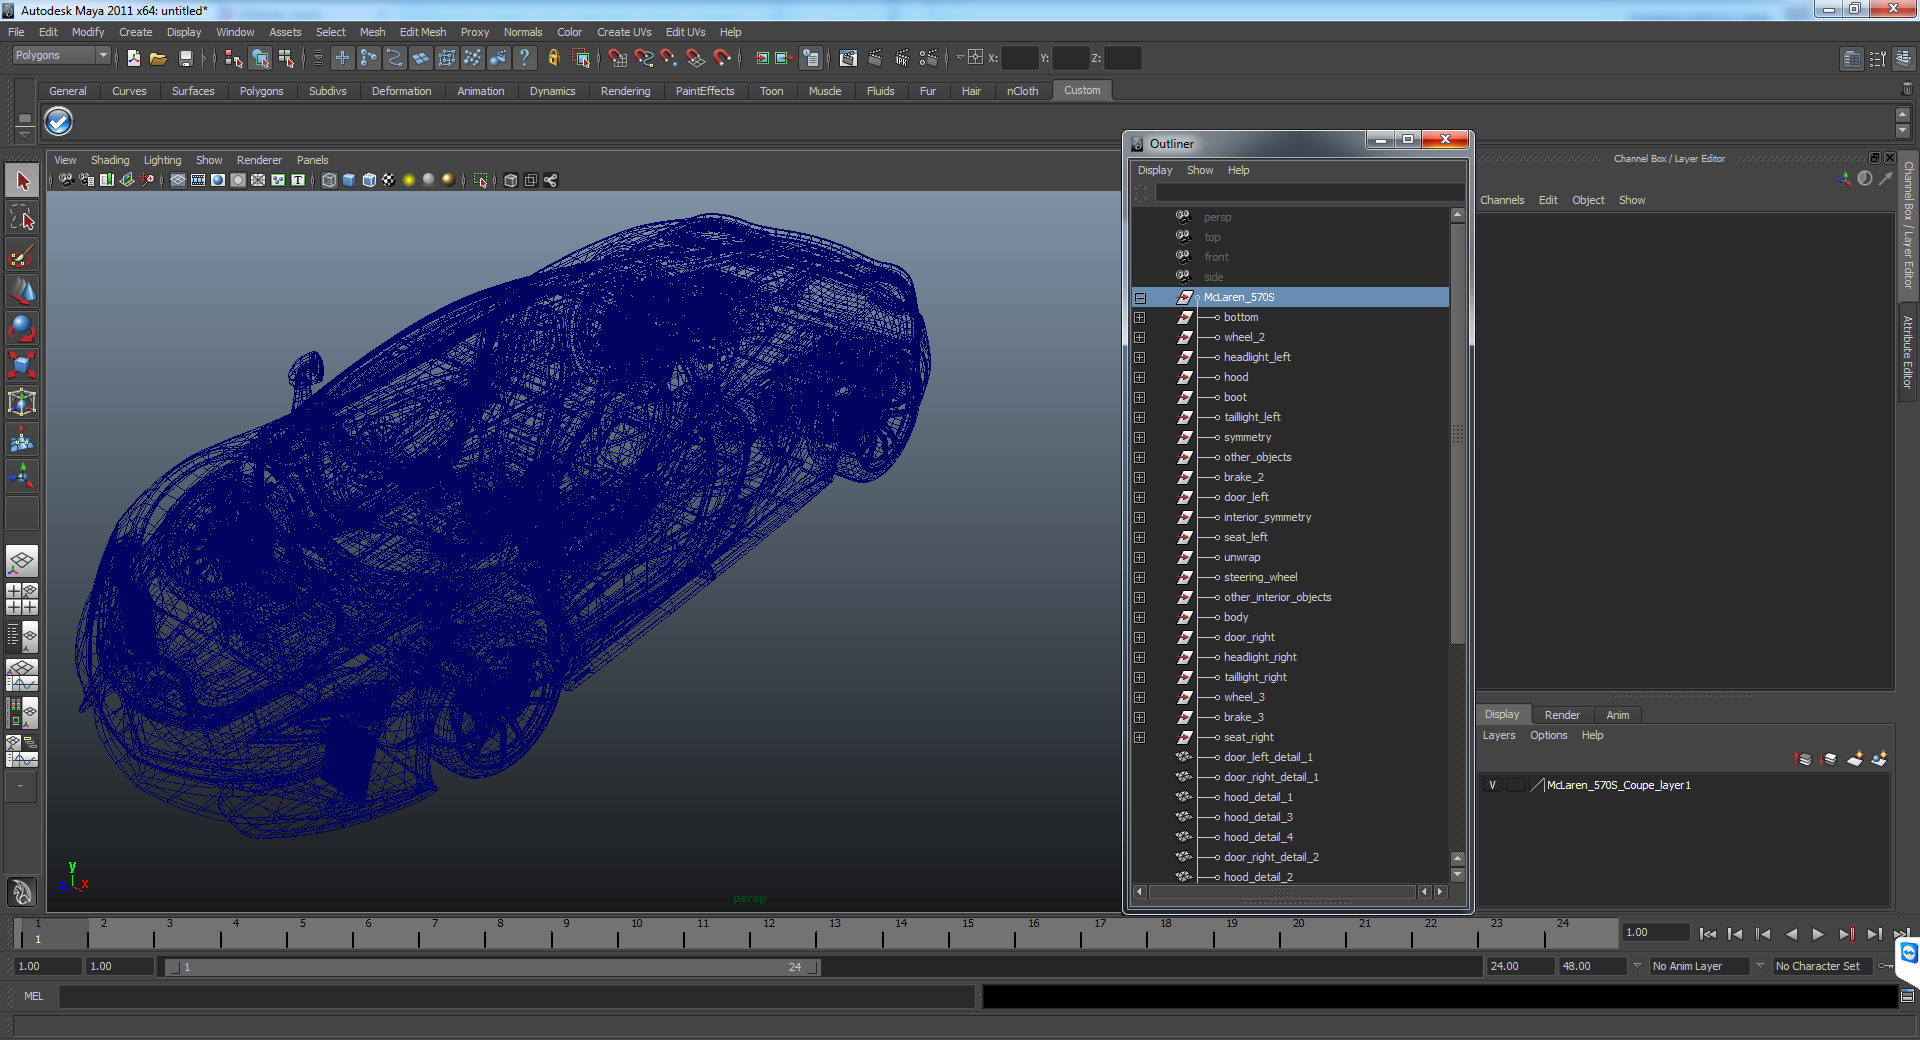Select the Universal Manipulator tool
1920x1040 pixels.
click(x=22, y=402)
